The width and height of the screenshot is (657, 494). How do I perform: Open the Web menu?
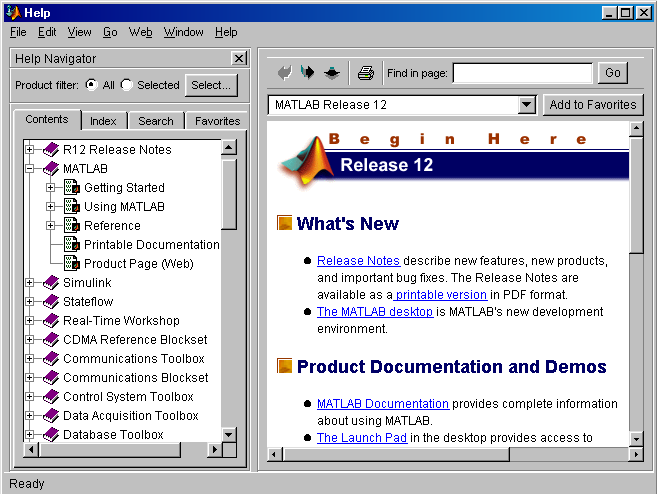[140, 32]
